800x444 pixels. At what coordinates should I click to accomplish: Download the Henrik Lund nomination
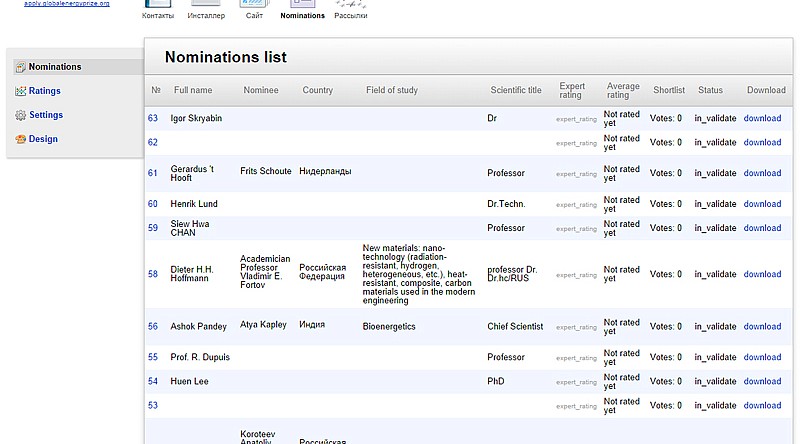coord(762,204)
